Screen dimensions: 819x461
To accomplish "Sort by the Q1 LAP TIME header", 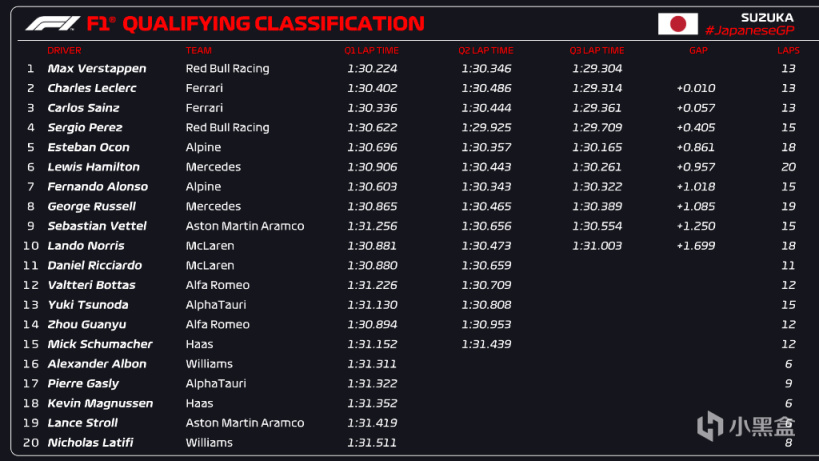I will pyautogui.click(x=371, y=50).
